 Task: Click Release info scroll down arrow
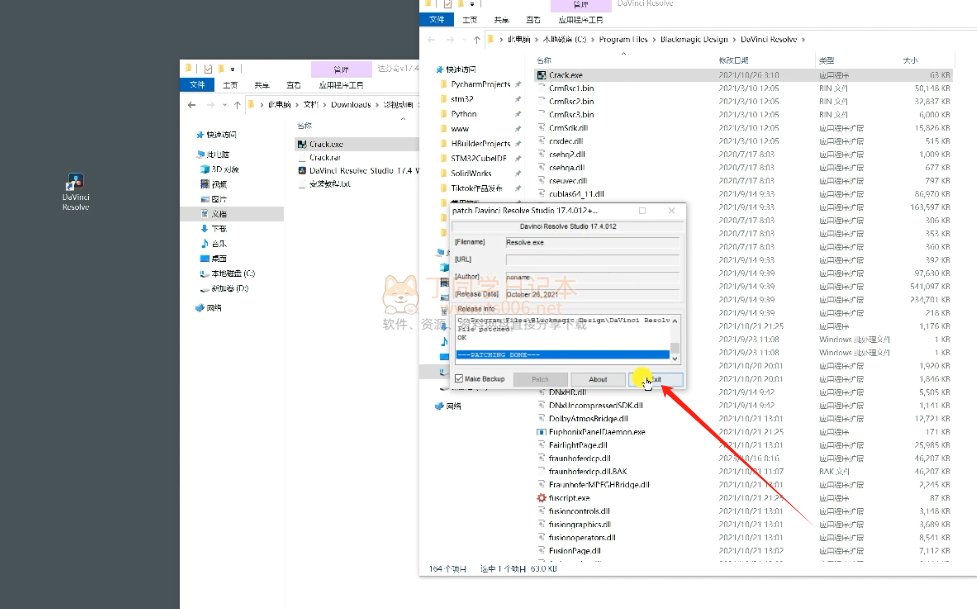[x=675, y=359]
